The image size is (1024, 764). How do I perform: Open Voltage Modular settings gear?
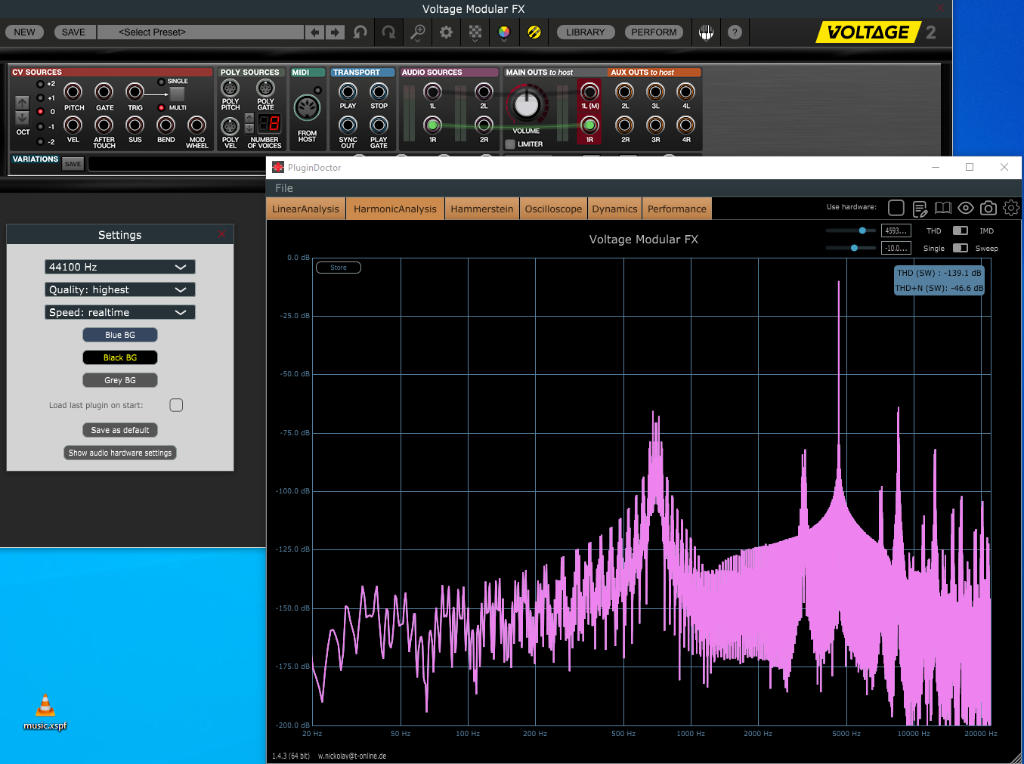446,32
